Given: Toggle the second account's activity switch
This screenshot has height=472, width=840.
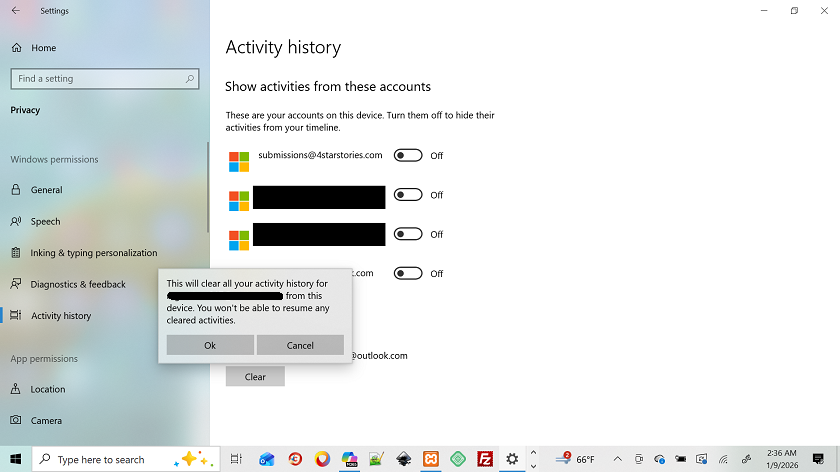Looking at the screenshot, I should pos(408,195).
